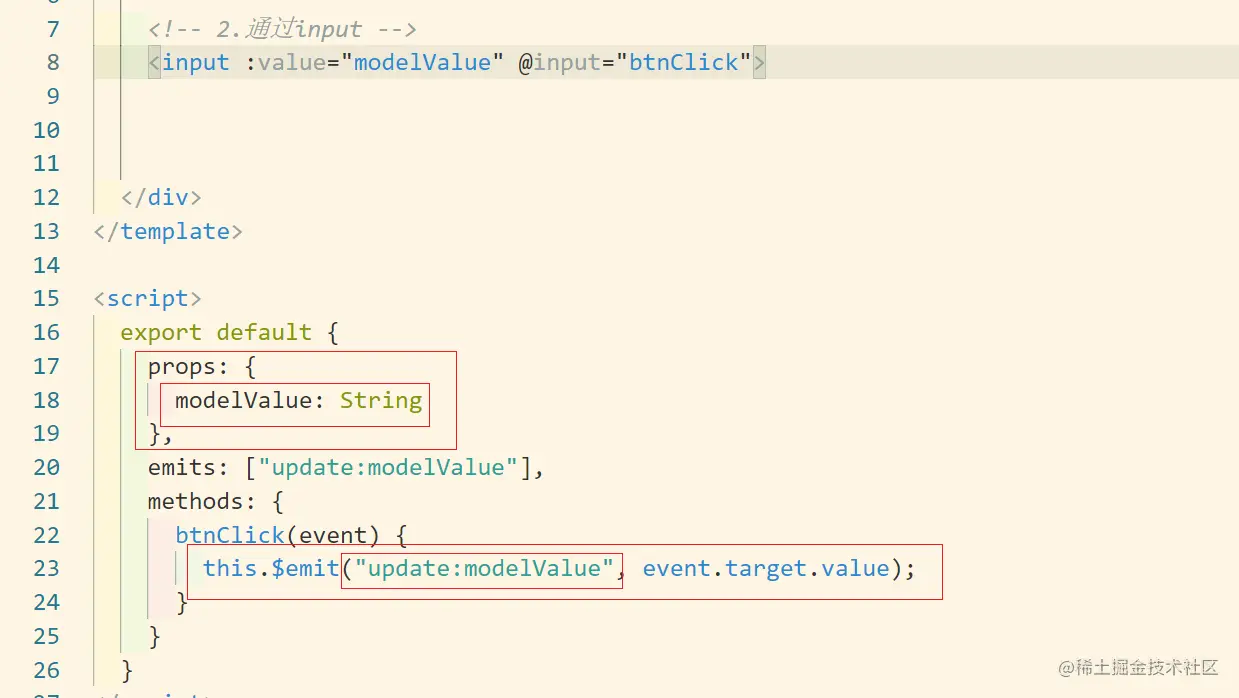Click line number 15 in gutter
Image resolution: width=1239 pixels, height=698 pixels.
click(x=46, y=298)
